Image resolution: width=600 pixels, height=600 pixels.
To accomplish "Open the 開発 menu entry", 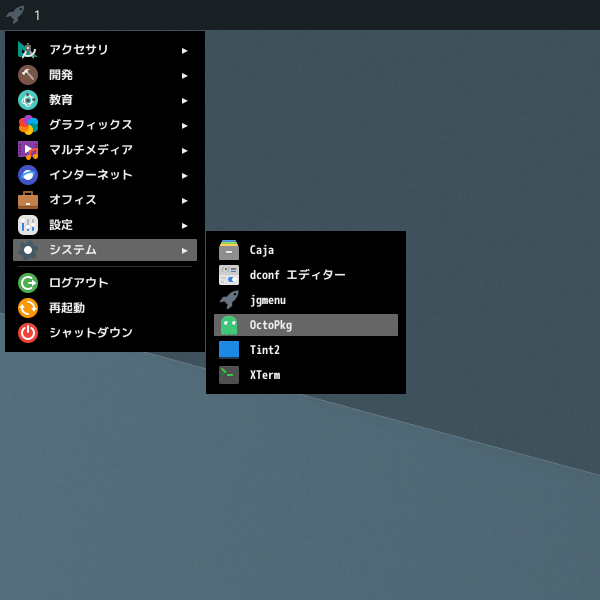I will [105, 75].
